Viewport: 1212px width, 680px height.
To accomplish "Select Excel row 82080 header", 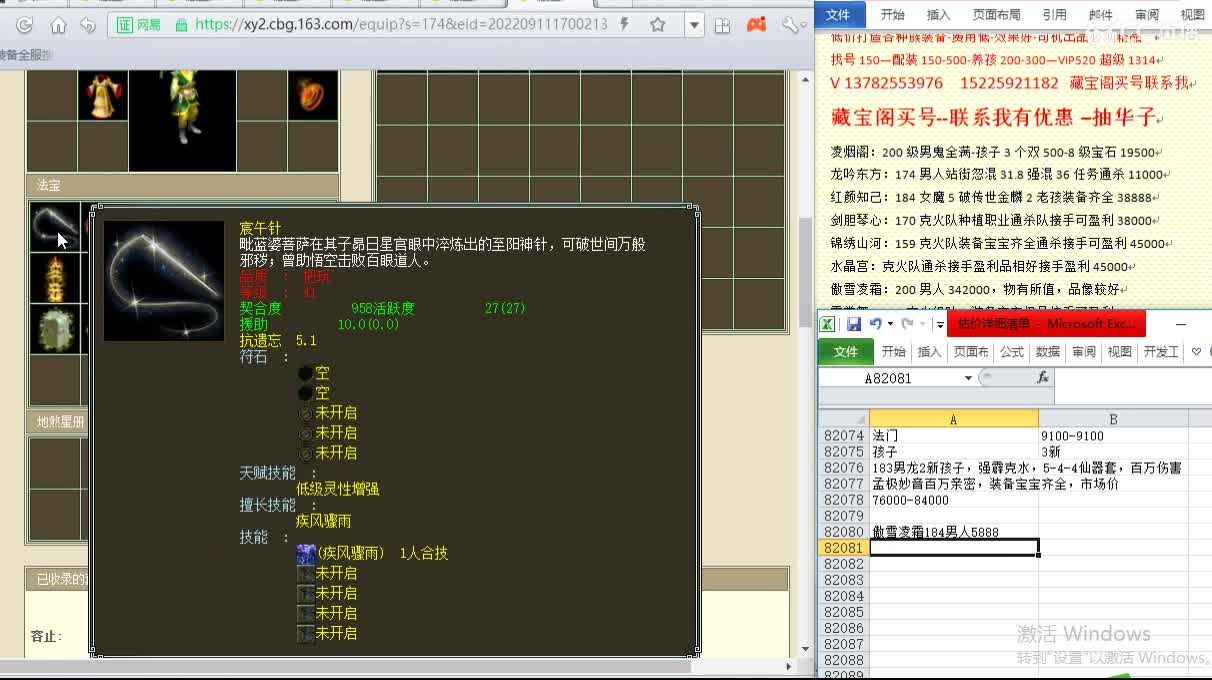I will [x=843, y=532].
